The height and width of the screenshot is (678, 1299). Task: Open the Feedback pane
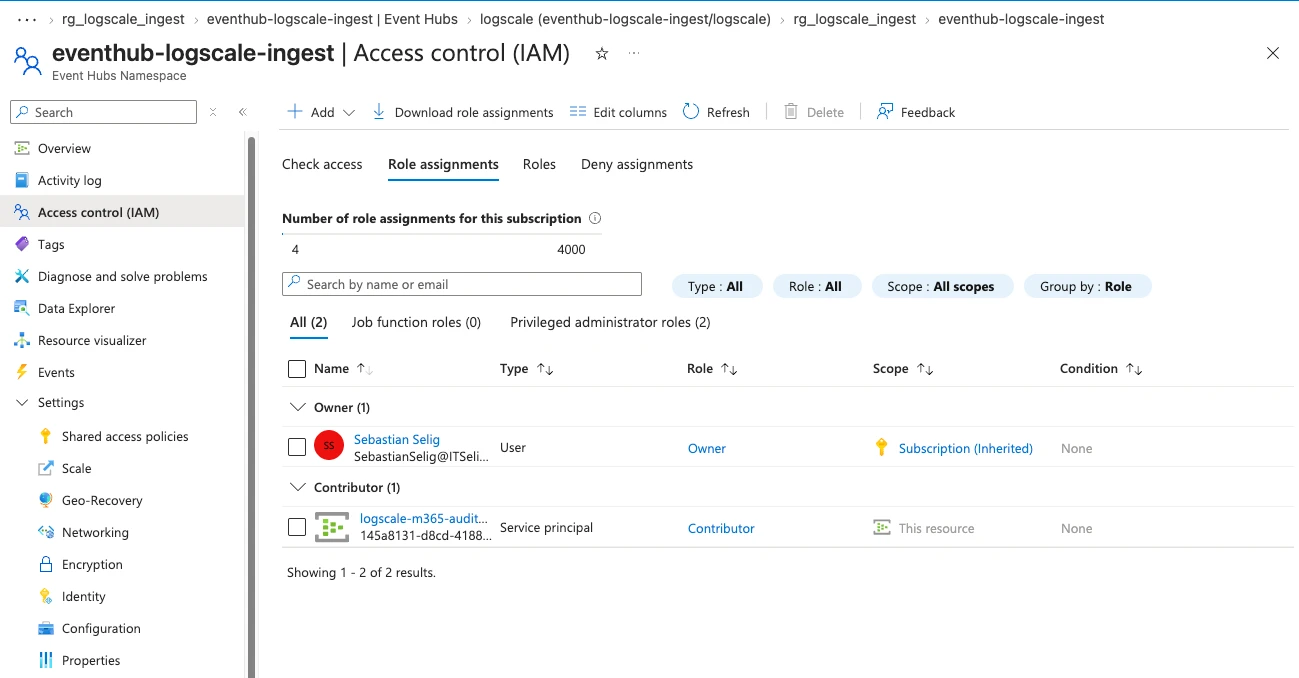pyautogui.click(x=916, y=112)
